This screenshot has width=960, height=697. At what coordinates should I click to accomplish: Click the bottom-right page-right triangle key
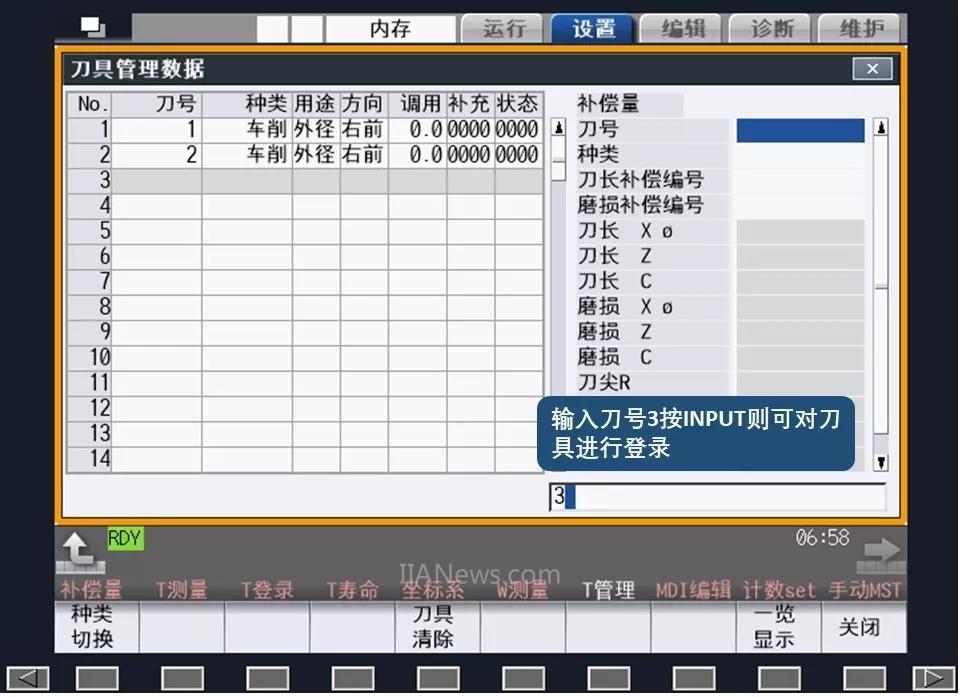pos(932,679)
